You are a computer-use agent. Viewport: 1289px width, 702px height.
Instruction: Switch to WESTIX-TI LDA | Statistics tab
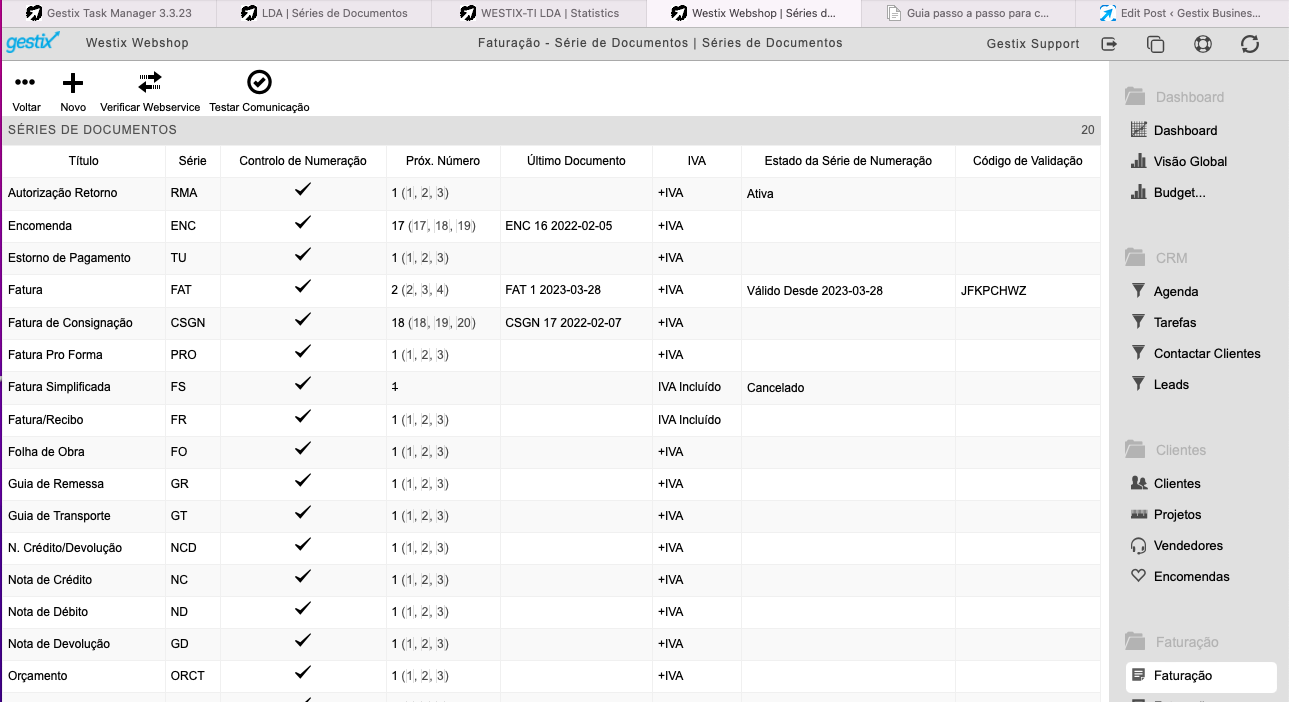[x=538, y=13]
